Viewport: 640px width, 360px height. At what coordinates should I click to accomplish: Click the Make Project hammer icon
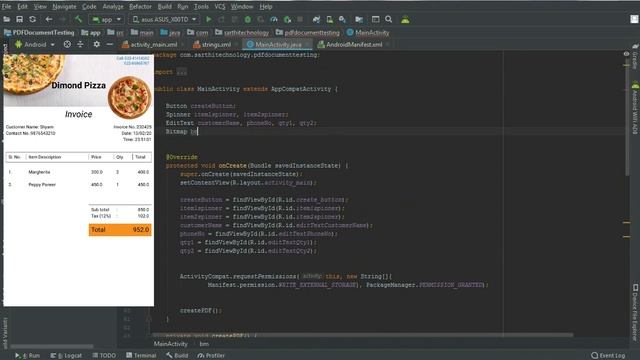[78, 19]
